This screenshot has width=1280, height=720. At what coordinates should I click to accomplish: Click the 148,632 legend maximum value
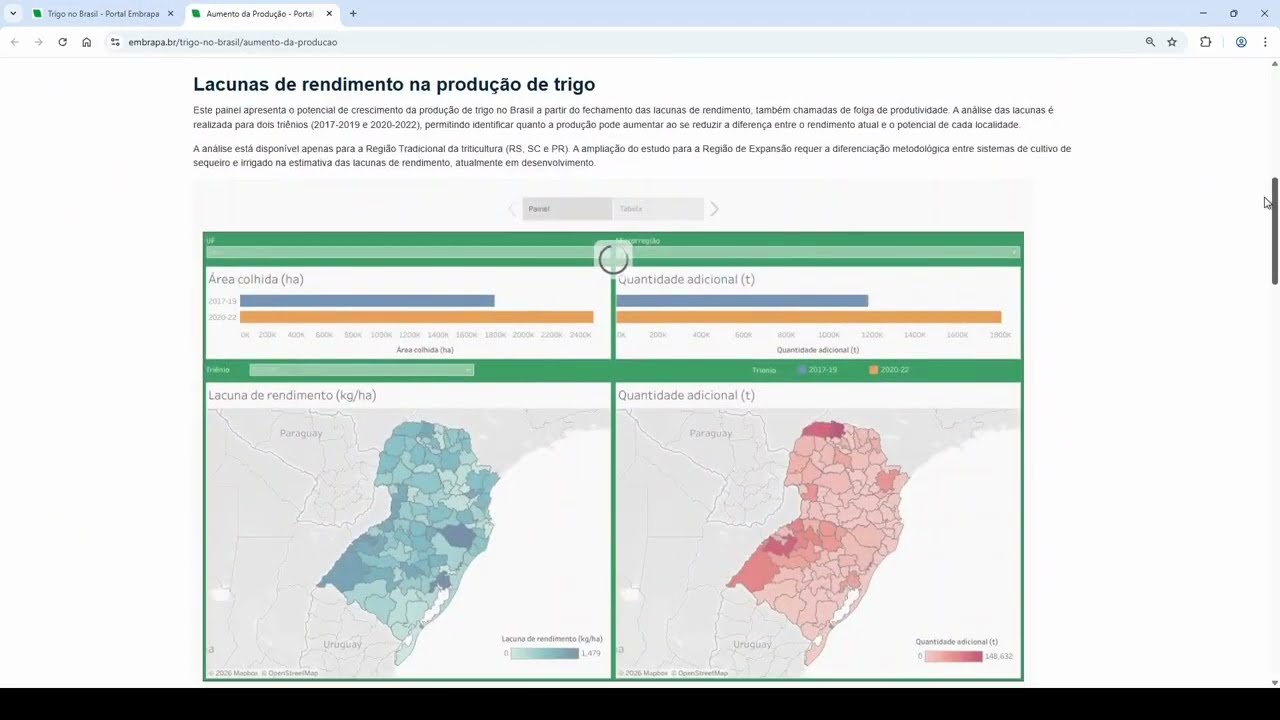(x=999, y=656)
